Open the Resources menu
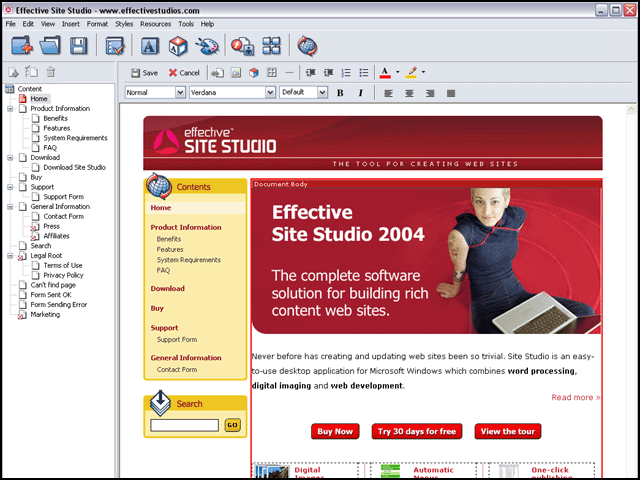The height and width of the screenshot is (480, 640). (156, 24)
